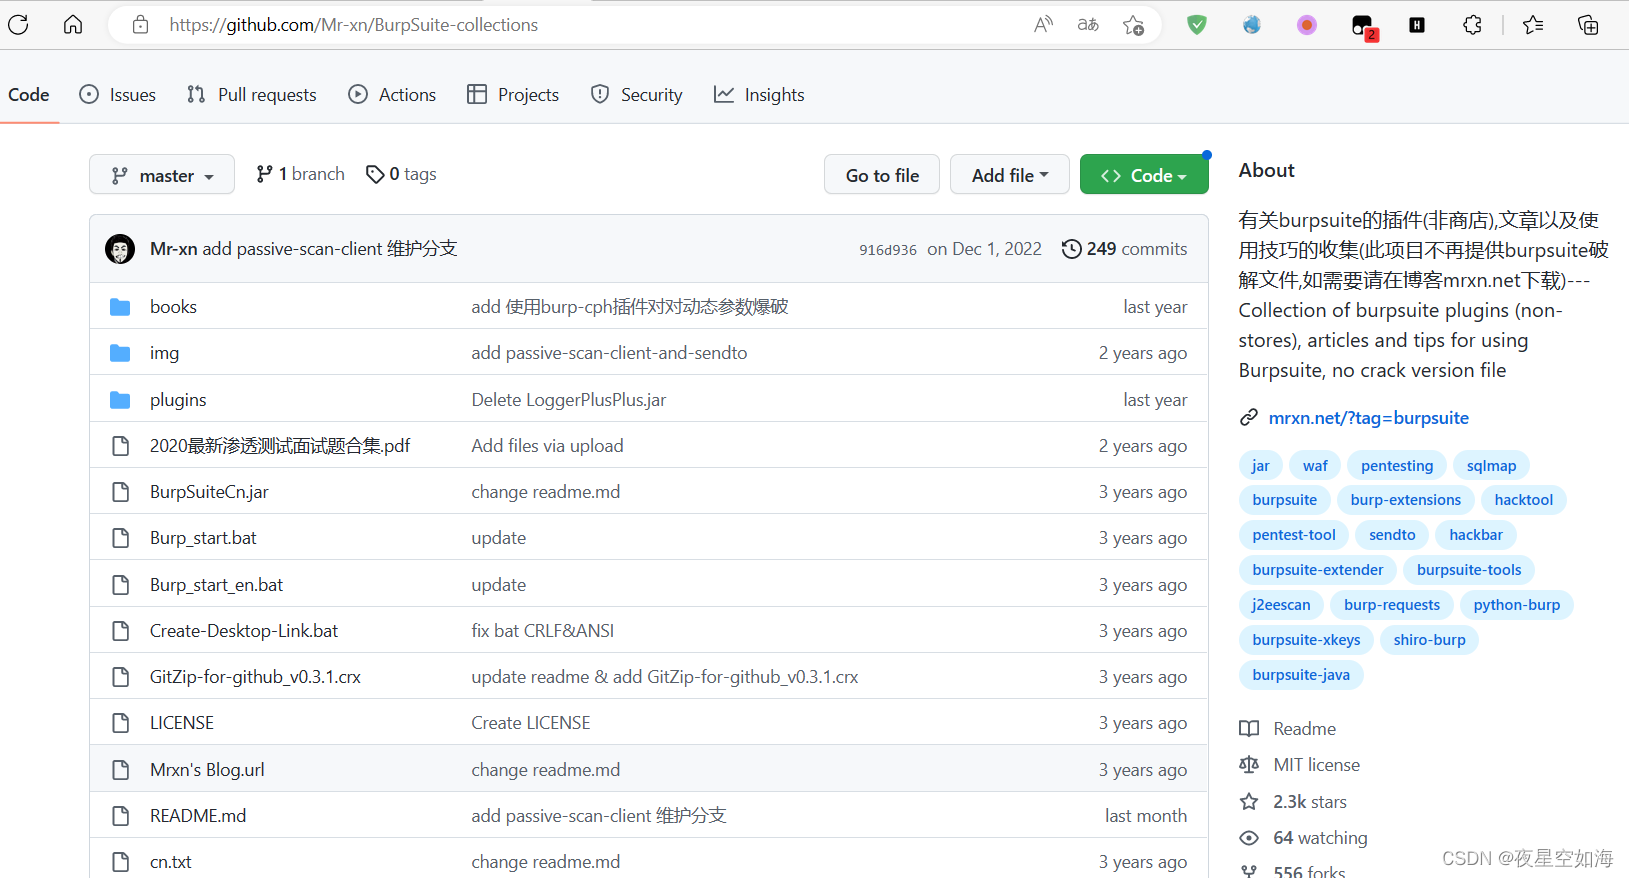Click the commit history clock icon

tap(1071, 249)
